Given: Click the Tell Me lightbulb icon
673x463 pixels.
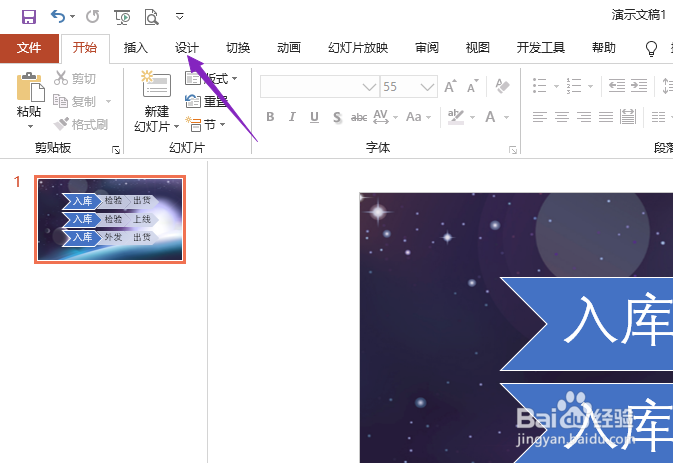Looking at the screenshot, I should [x=652, y=48].
